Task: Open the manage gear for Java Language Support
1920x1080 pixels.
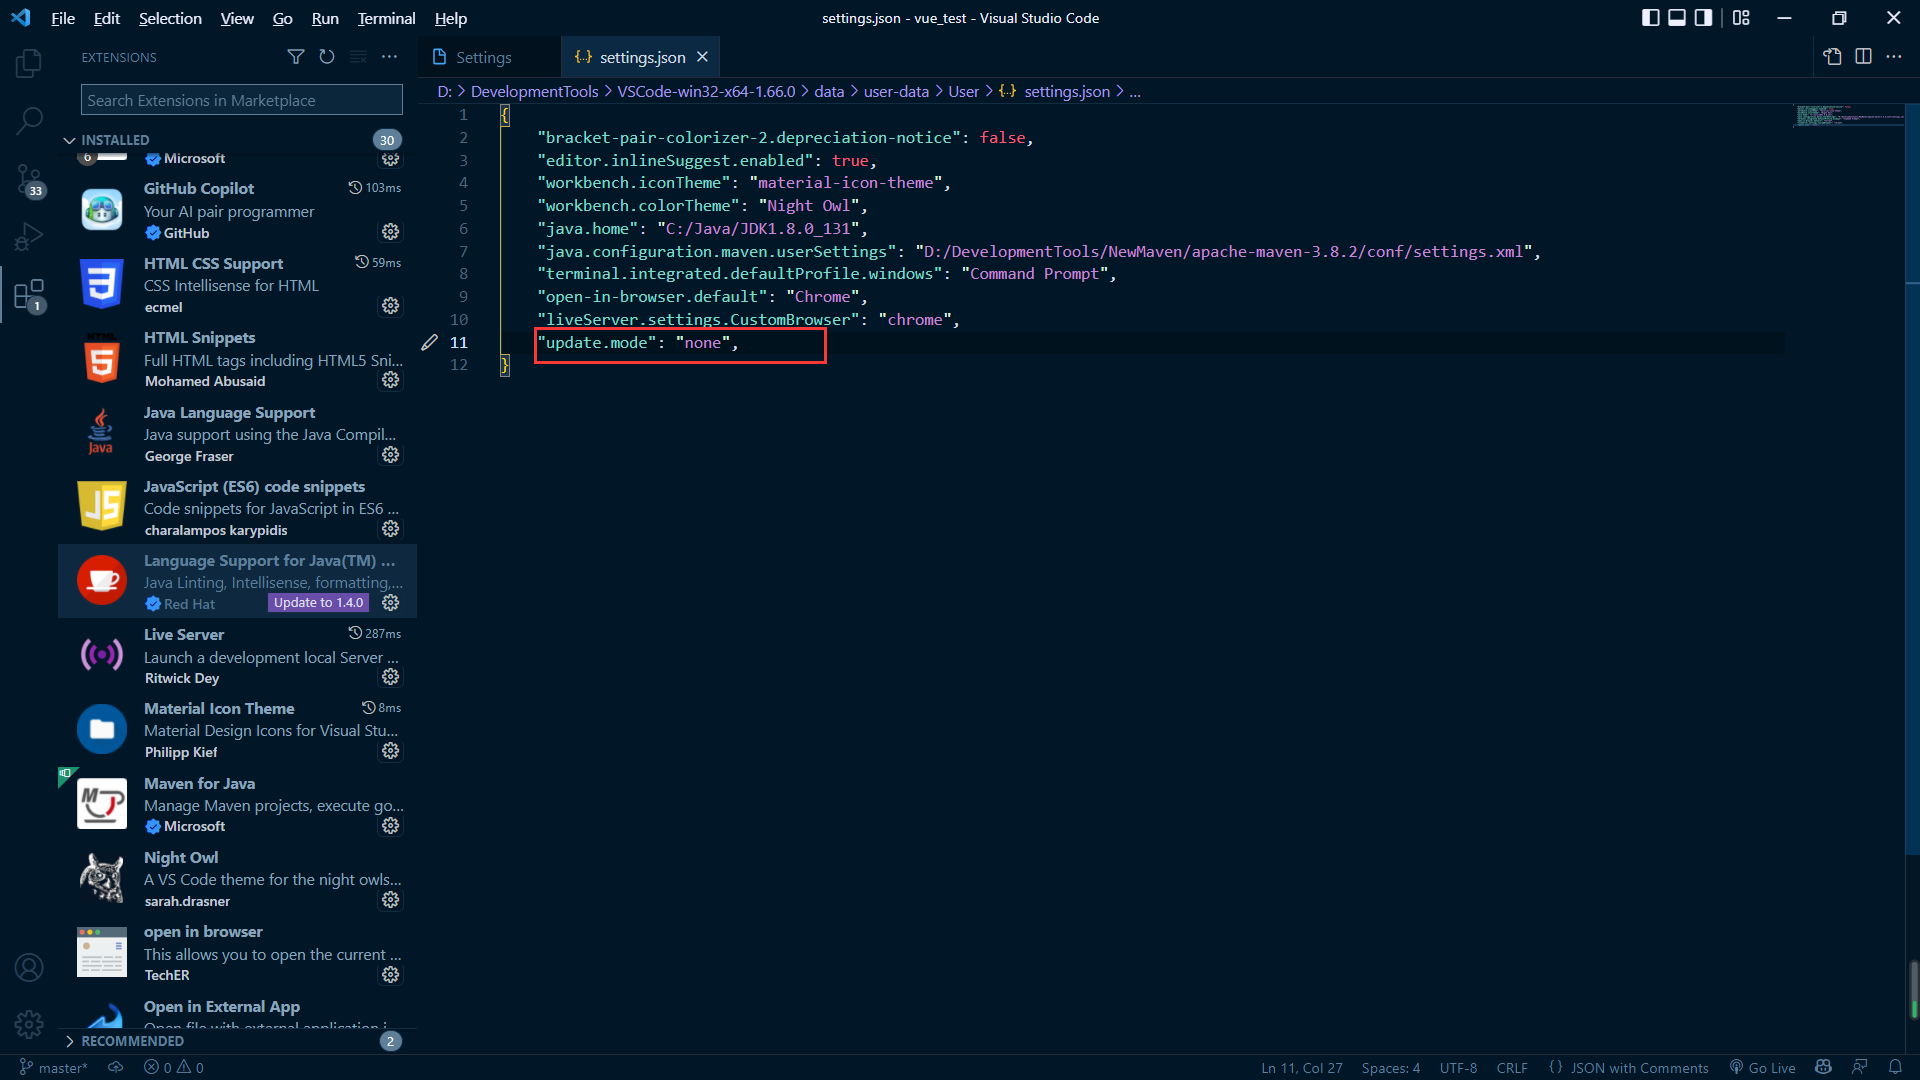Action: (x=391, y=455)
